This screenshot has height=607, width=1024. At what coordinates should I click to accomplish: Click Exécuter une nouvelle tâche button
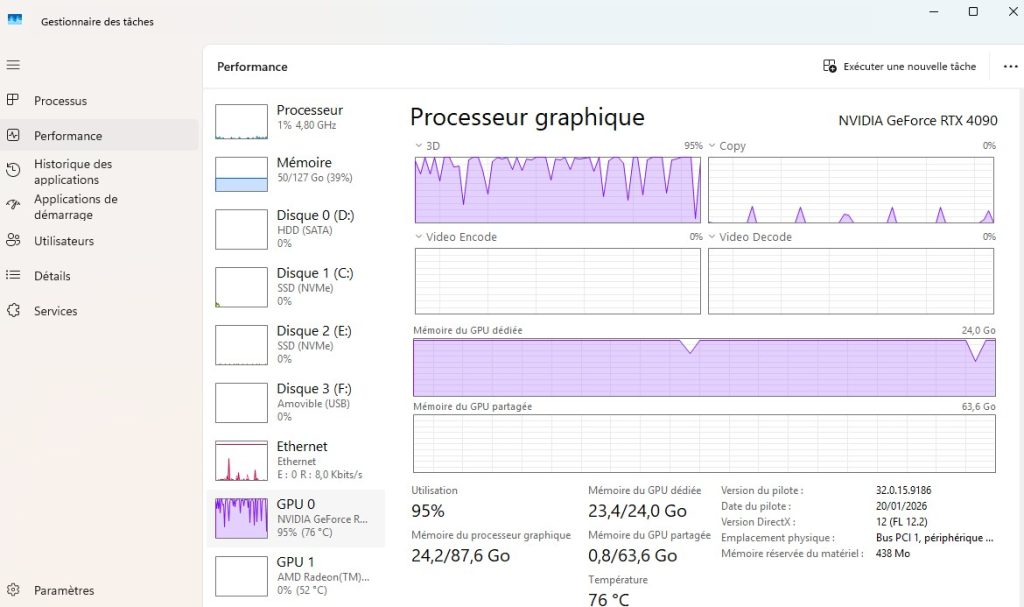click(899, 67)
